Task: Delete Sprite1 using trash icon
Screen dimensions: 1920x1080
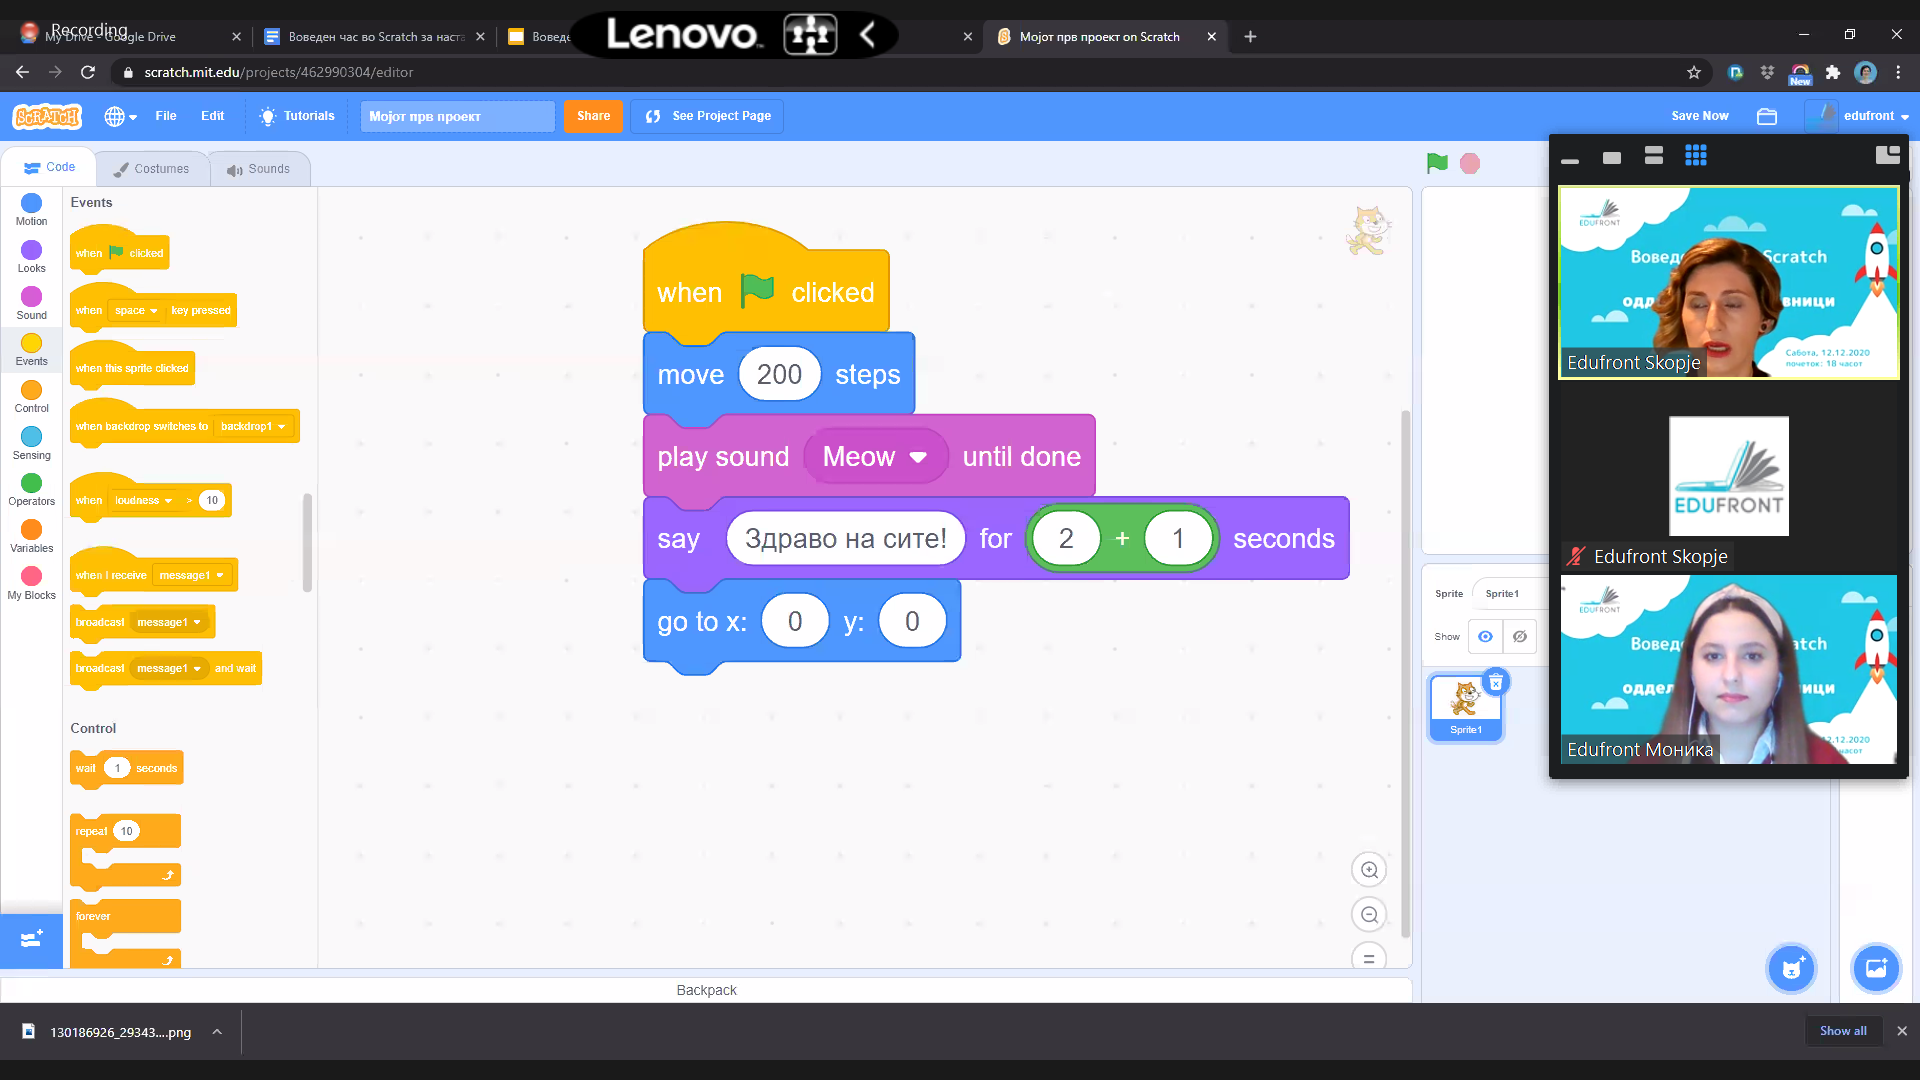Action: point(1496,683)
